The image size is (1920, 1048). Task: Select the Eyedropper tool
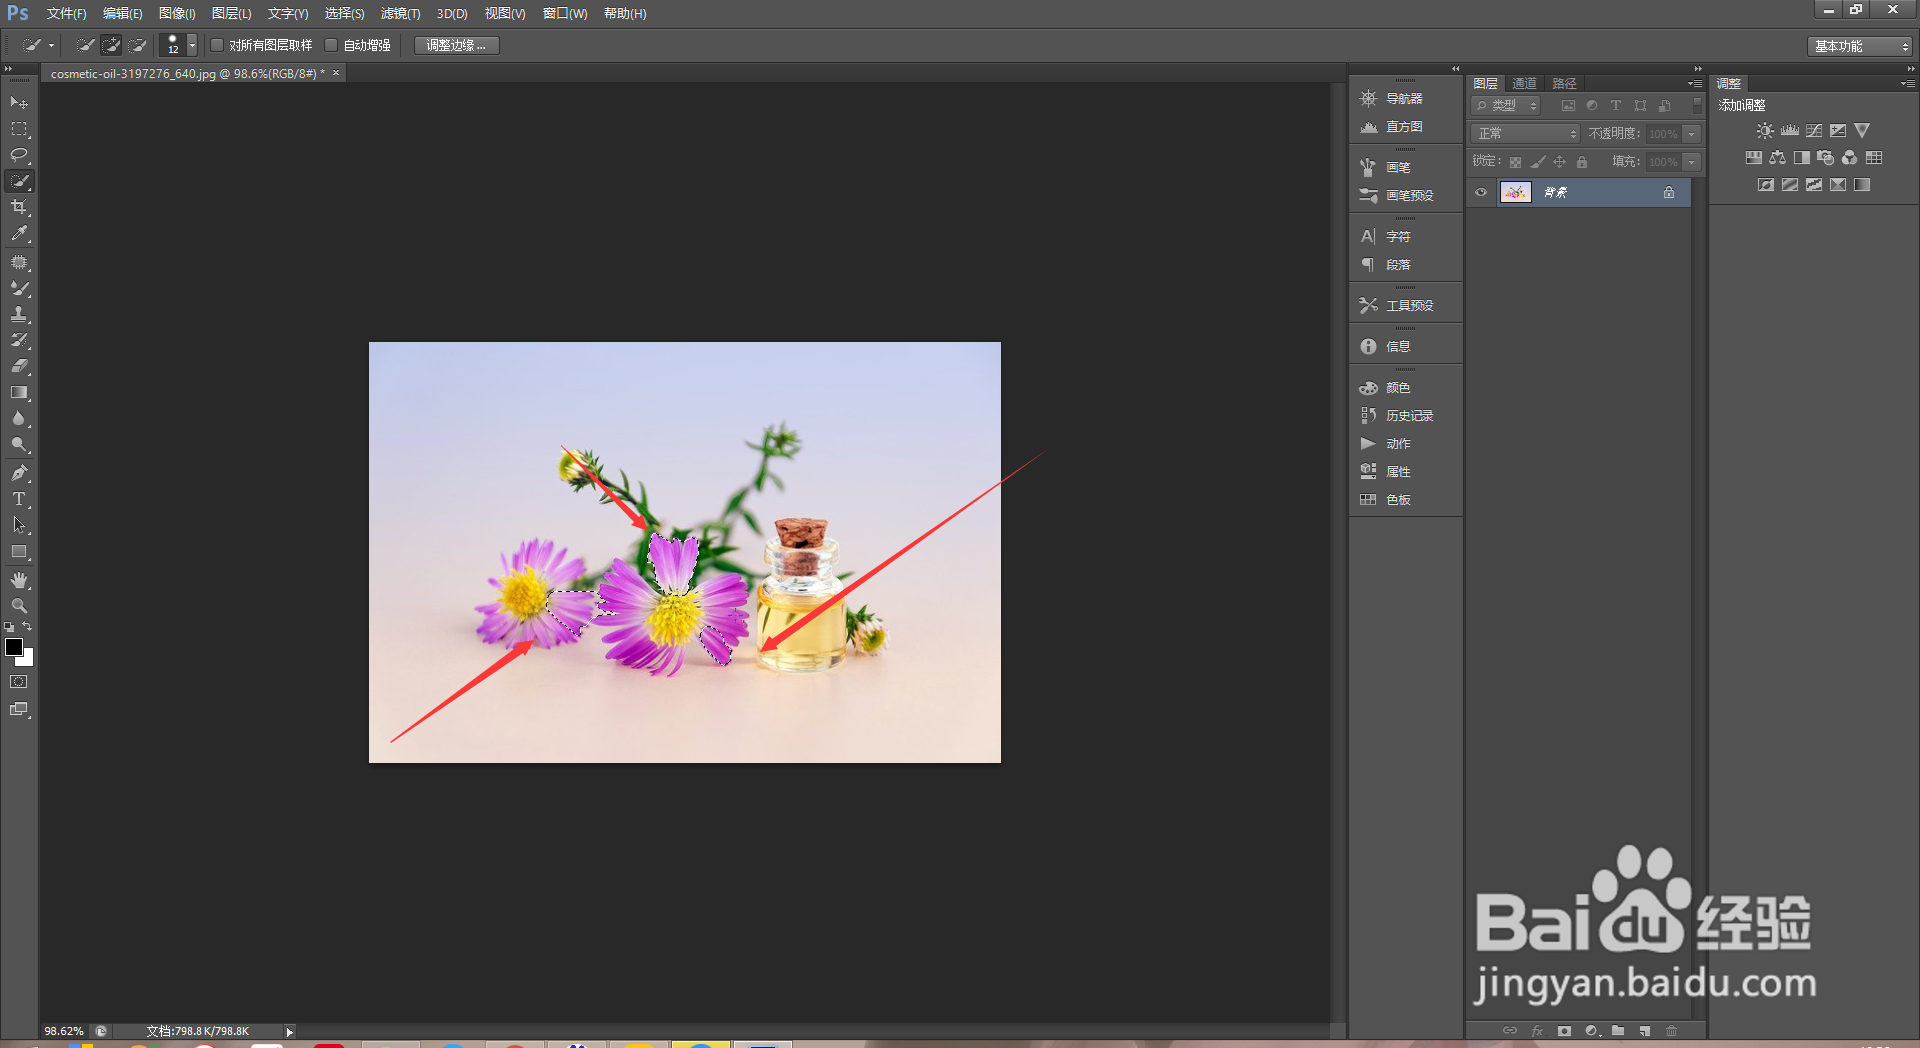(19, 233)
